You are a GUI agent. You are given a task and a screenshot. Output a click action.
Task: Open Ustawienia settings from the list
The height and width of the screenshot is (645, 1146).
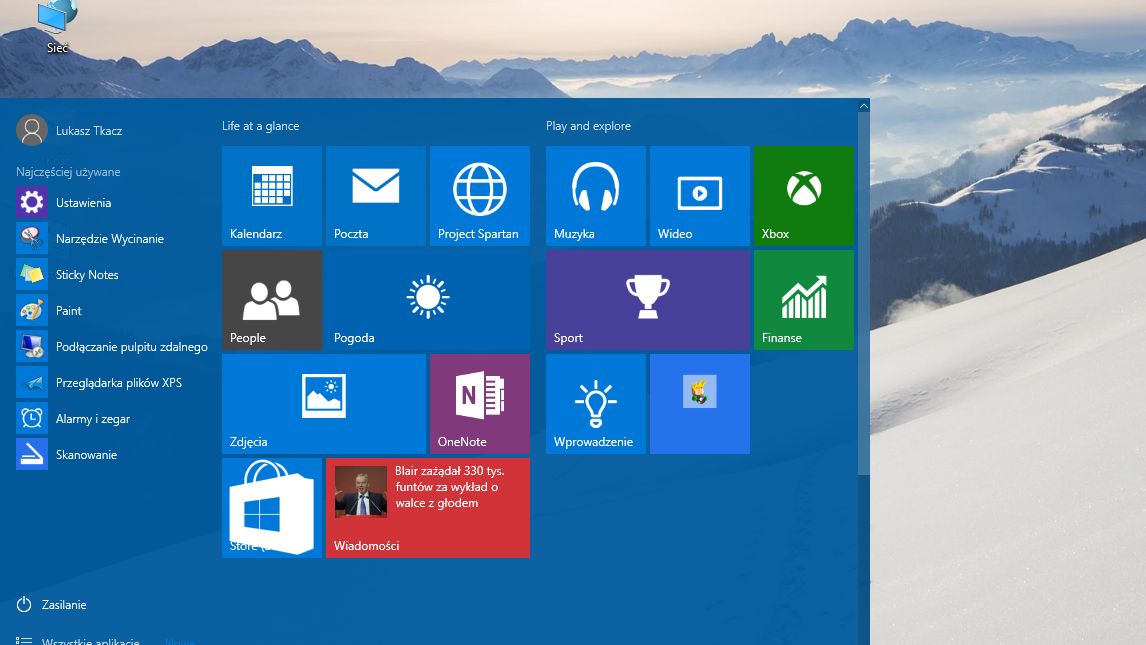[112, 202]
